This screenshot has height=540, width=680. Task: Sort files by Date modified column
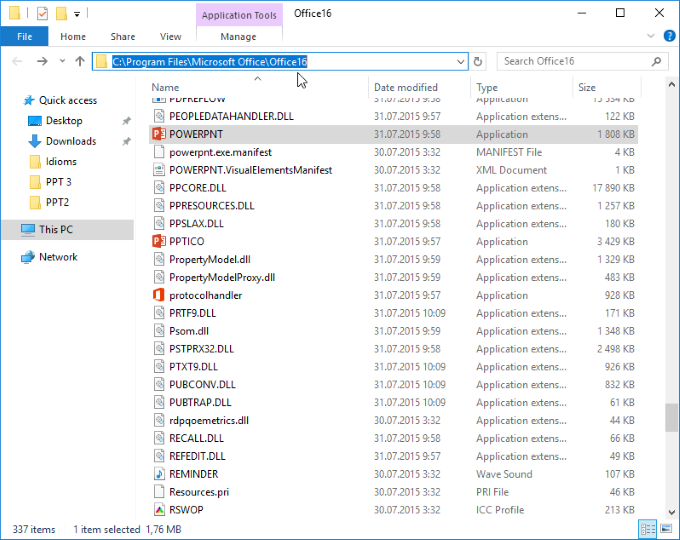[x=405, y=88]
